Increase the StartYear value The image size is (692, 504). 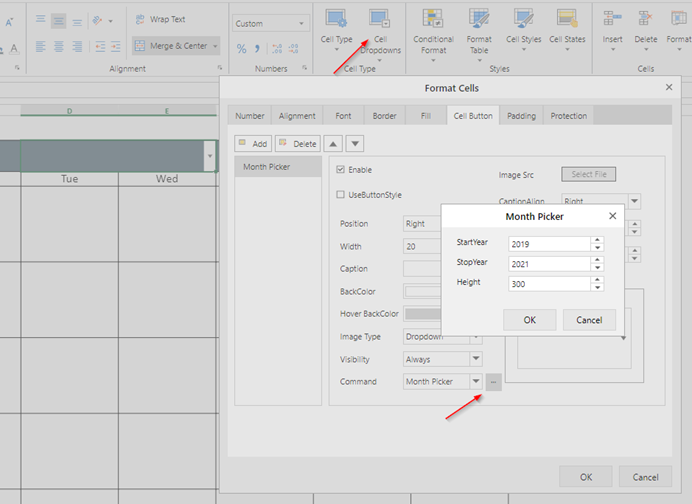coord(598,241)
